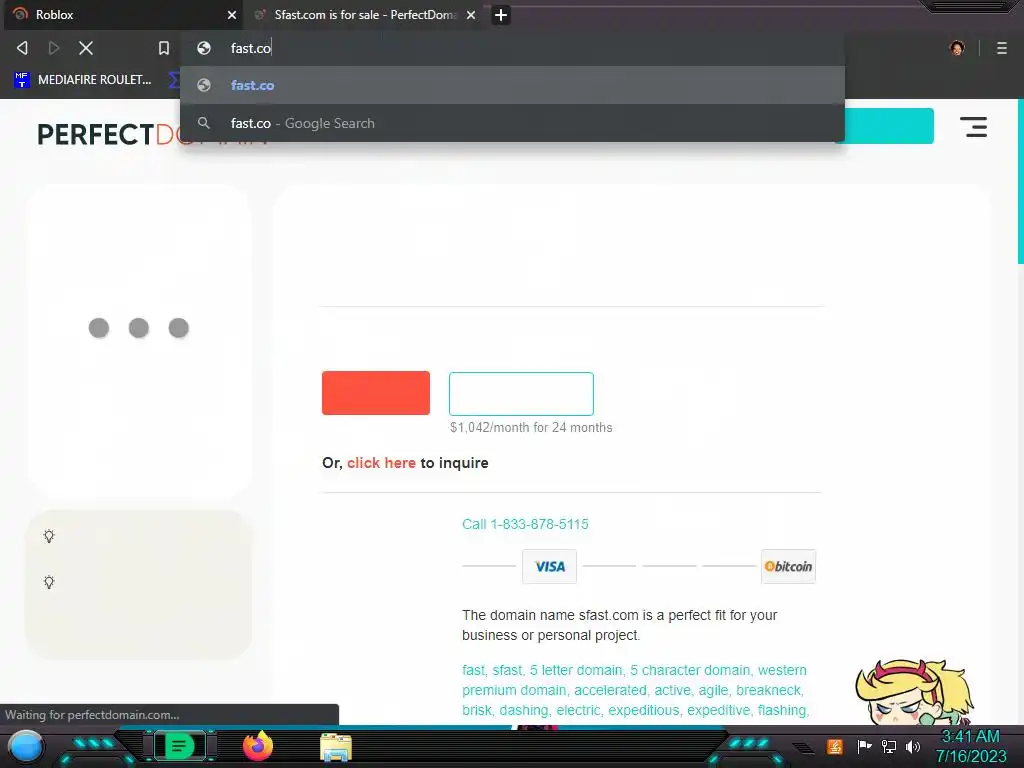Screen dimensions: 1024x768
Task: Bookmark this page with the bookmark icon
Action: click(x=164, y=48)
